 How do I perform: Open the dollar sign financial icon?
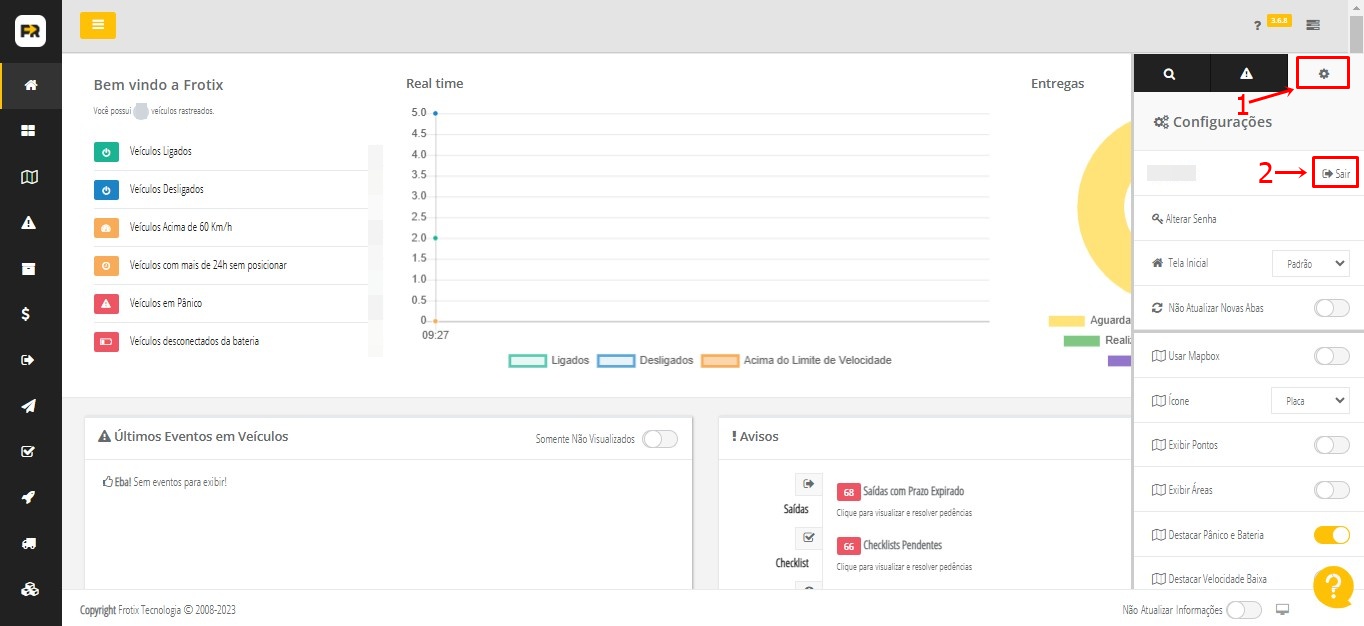[30, 314]
